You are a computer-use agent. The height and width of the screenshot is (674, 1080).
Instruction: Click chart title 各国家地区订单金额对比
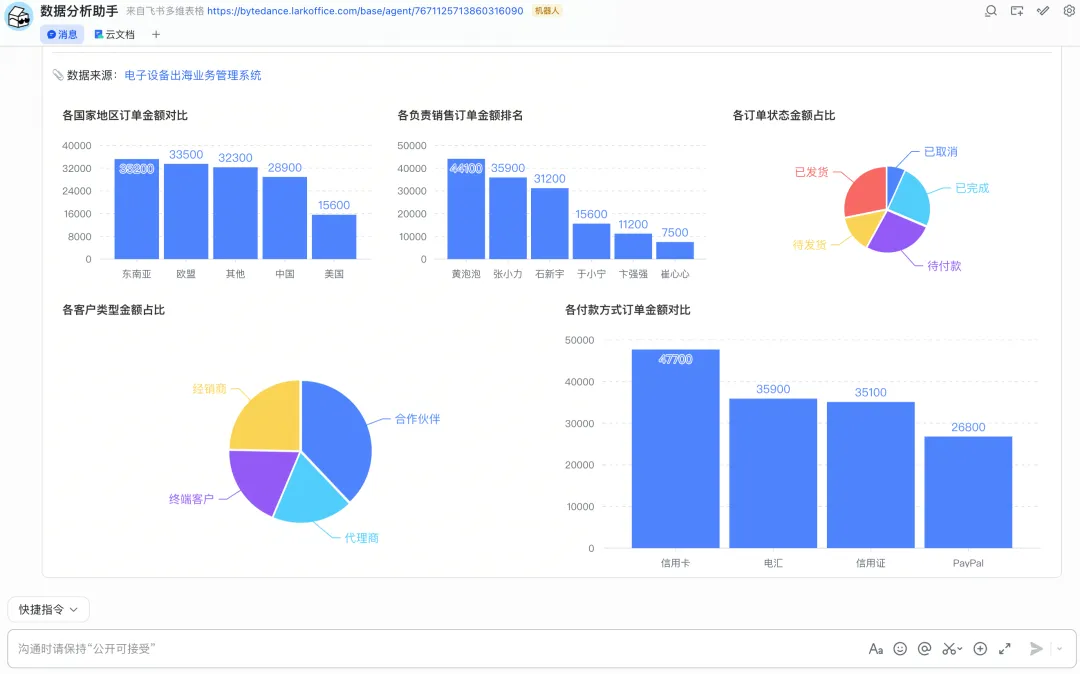pos(125,115)
